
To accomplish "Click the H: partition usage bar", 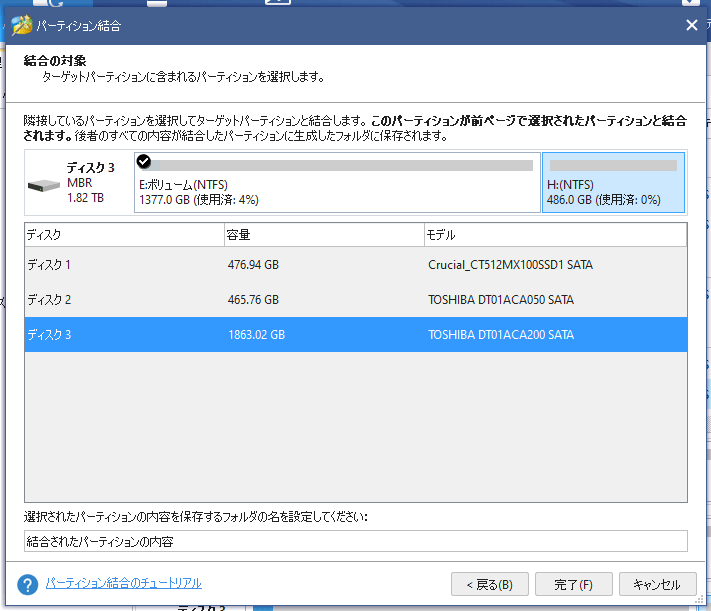I will point(613,165).
